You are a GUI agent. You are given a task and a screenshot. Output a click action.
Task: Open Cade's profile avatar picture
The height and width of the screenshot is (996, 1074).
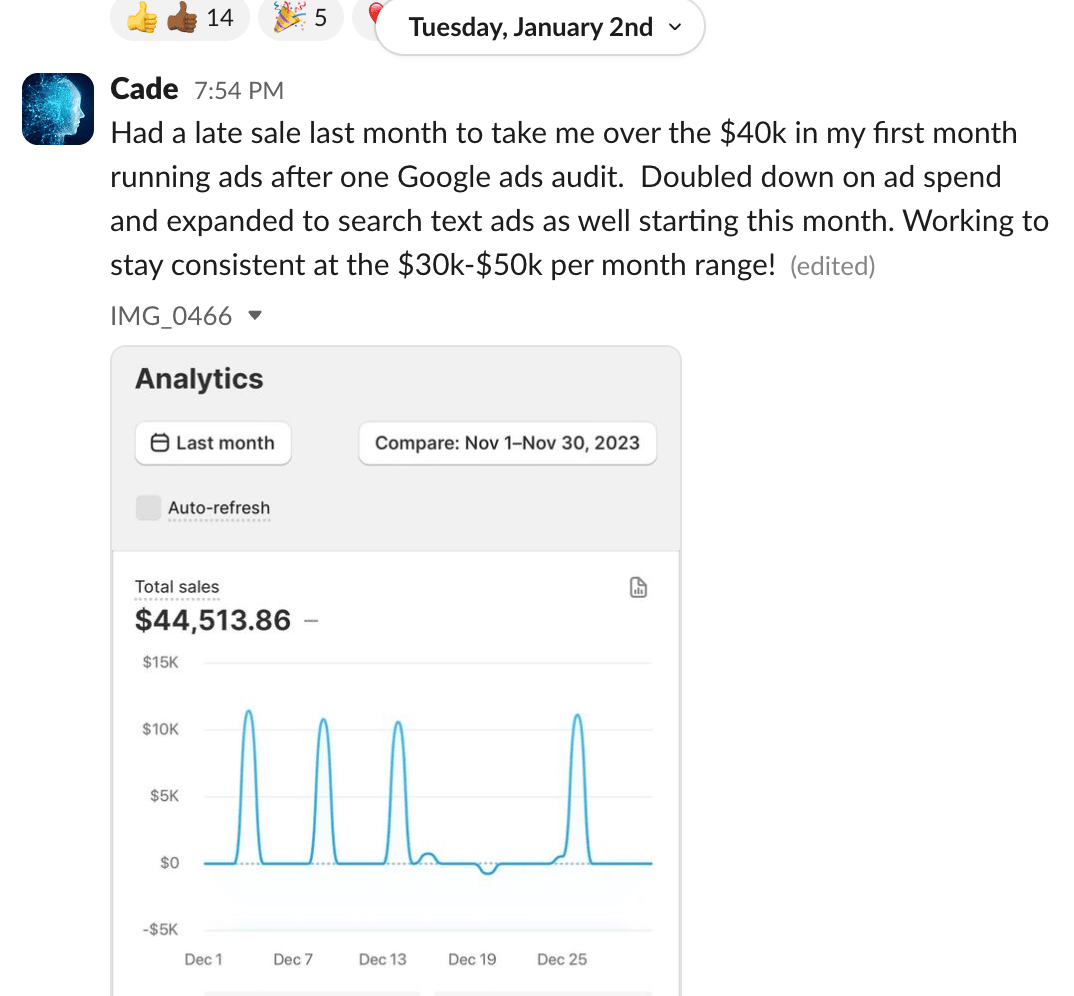click(x=58, y=108)
